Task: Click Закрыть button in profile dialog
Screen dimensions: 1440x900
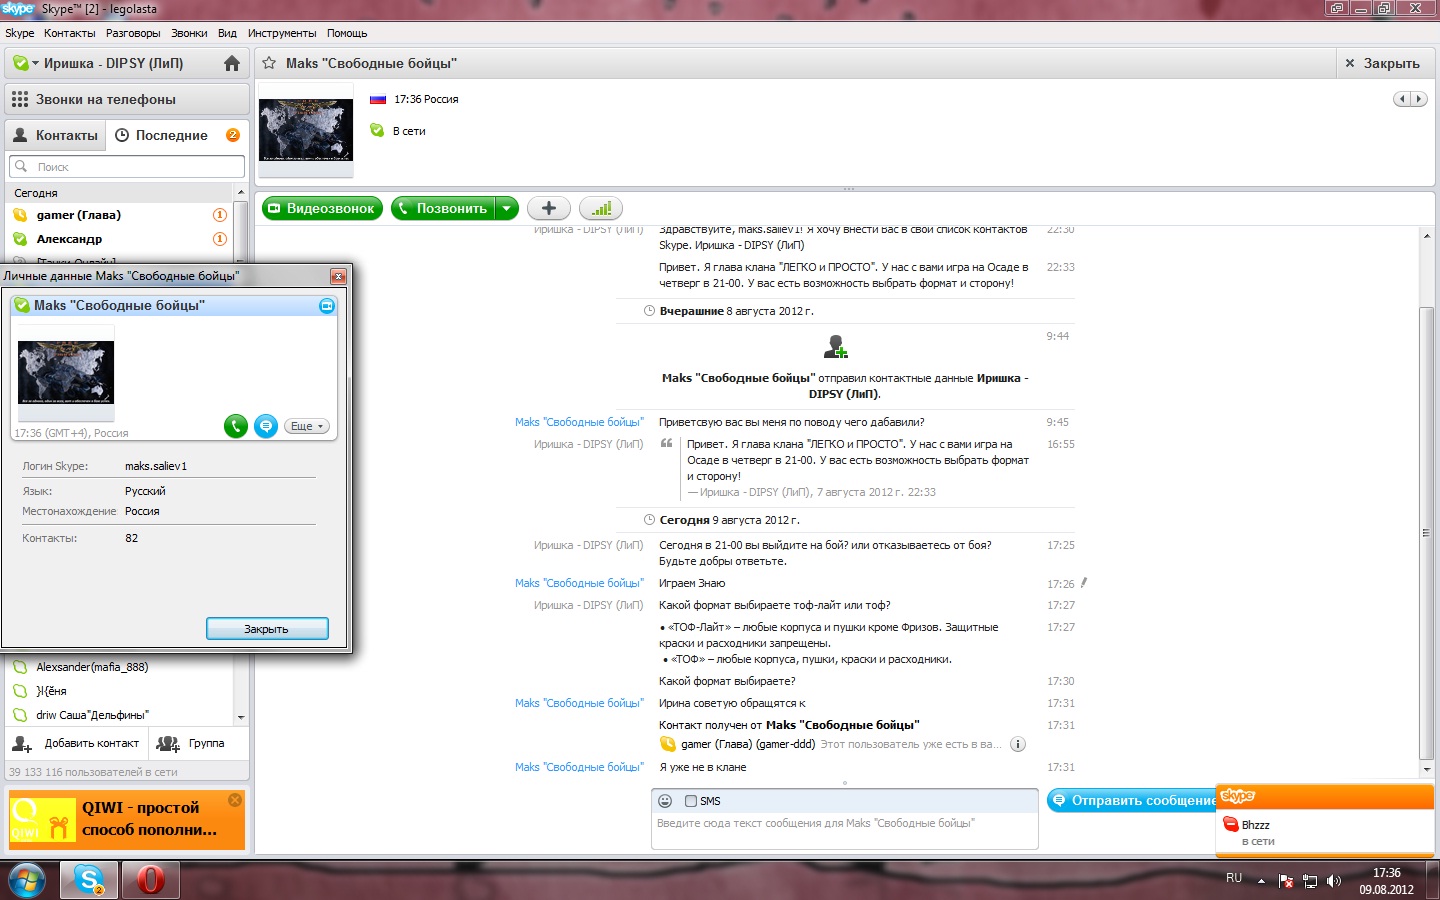Action: [267, 629]
